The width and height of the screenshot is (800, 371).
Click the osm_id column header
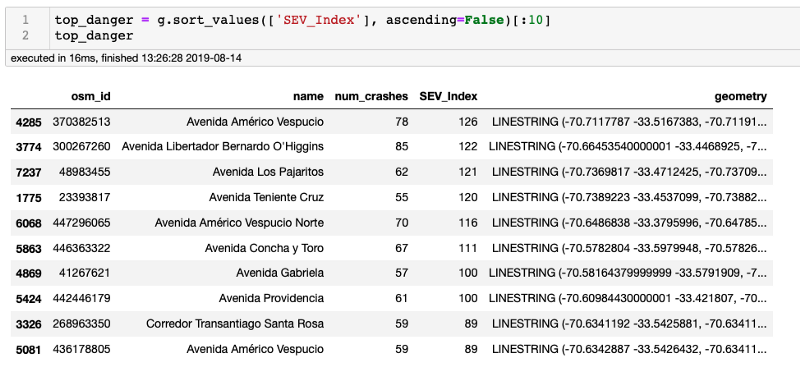pyautogui.click(x=91, y=96)
